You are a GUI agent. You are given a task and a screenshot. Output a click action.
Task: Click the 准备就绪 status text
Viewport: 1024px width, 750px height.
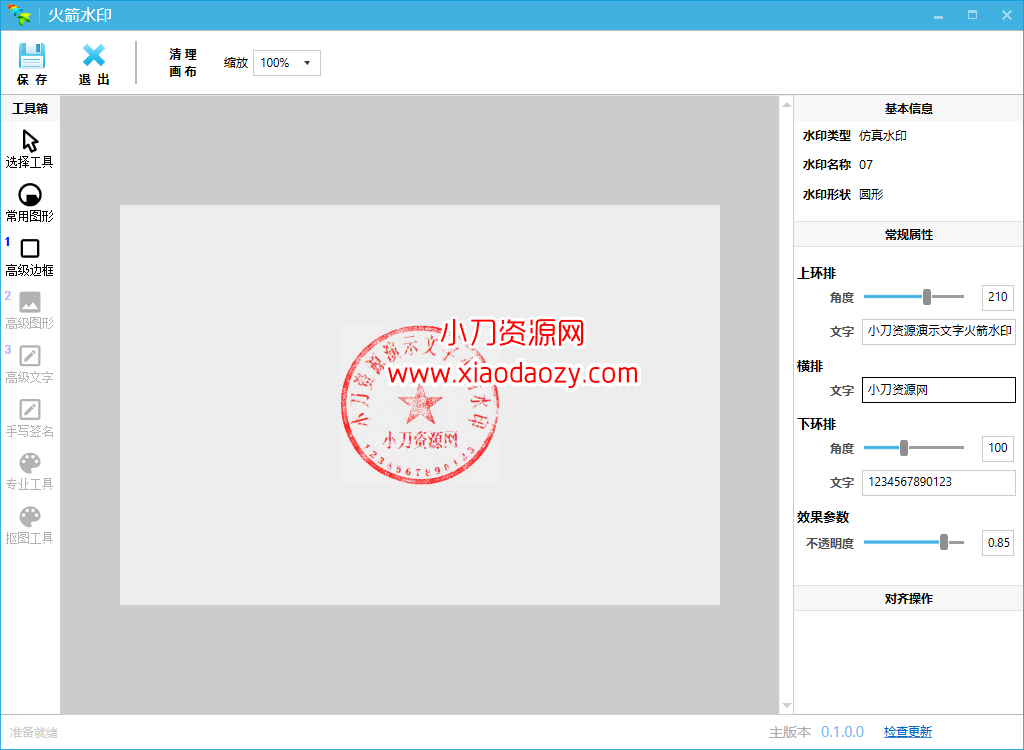tap(34, 733)
